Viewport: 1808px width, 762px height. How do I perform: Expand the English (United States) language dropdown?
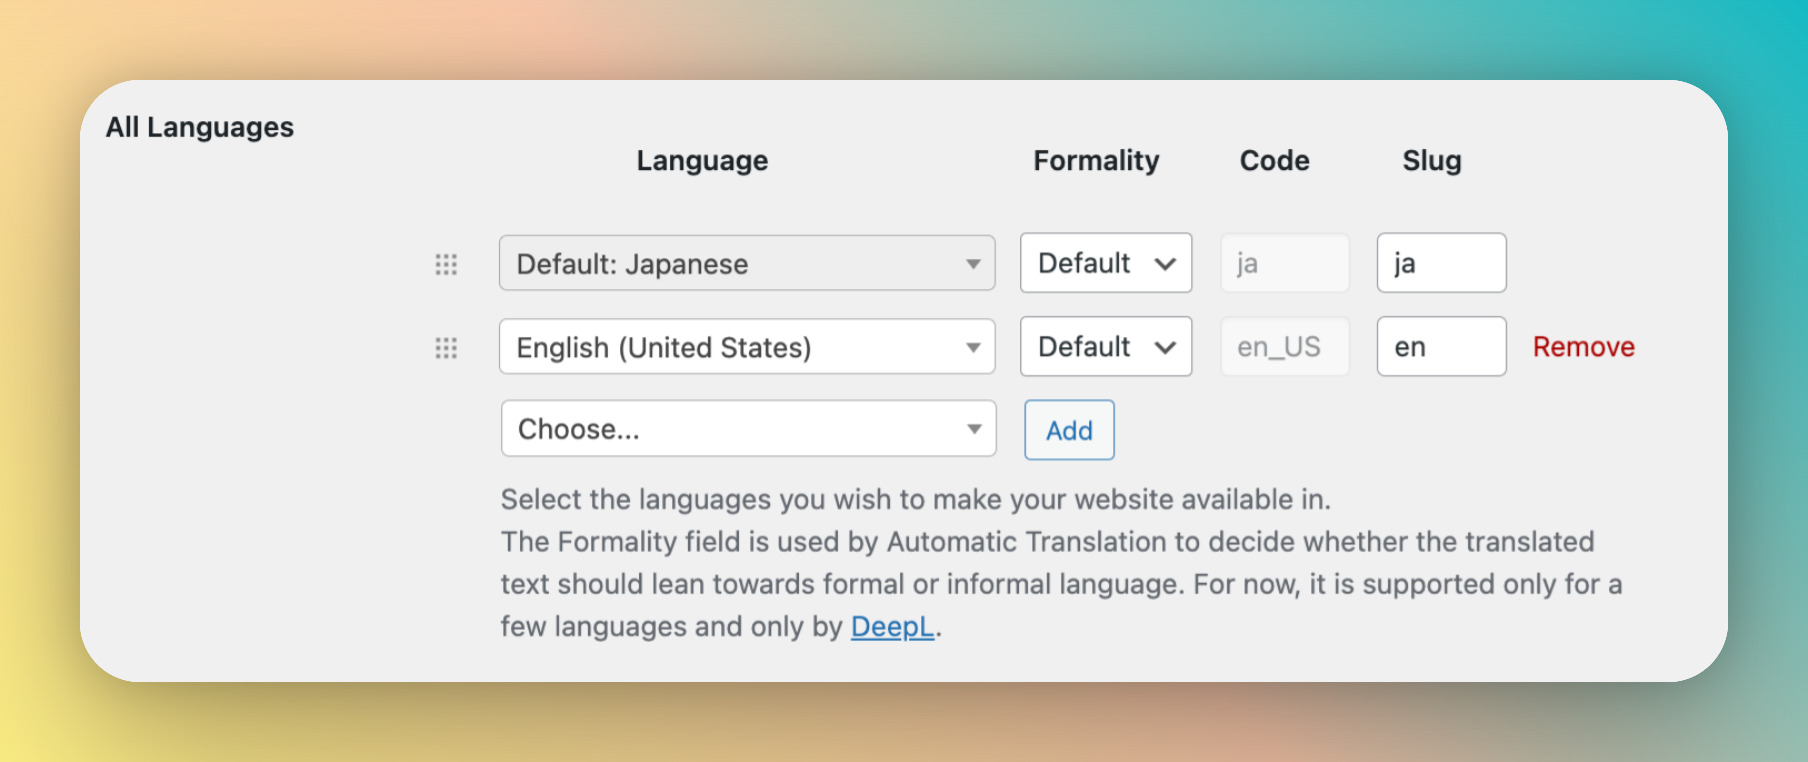[x=746, y=347]
